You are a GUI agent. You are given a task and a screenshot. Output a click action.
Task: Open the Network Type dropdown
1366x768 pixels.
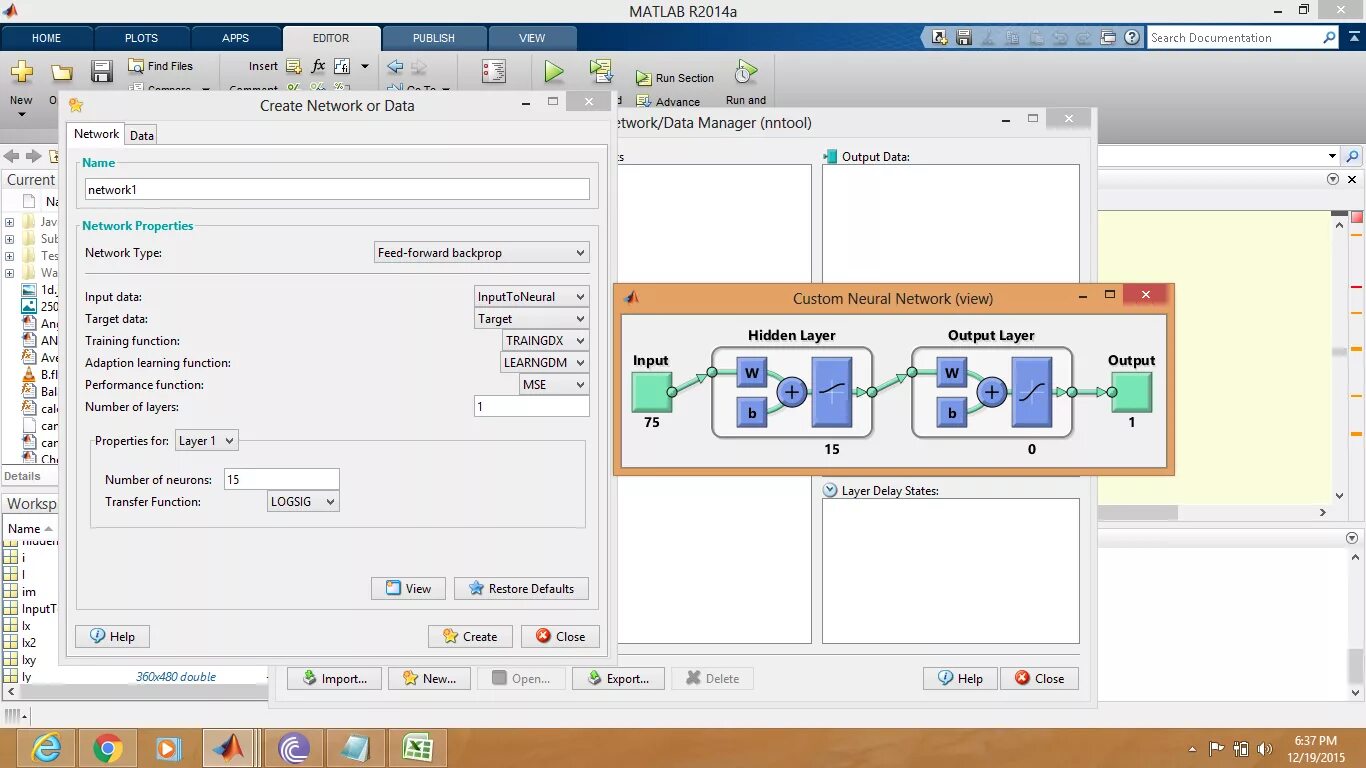point(481,253)
